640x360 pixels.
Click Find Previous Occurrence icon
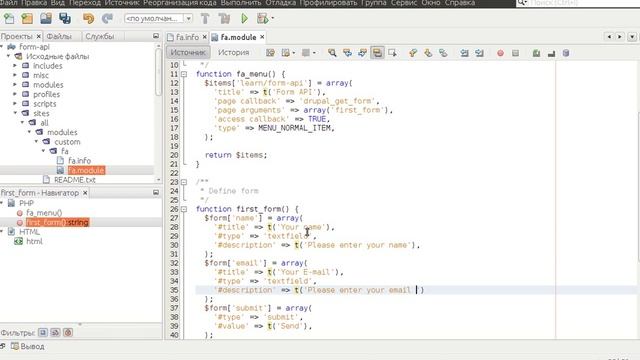click(x=347, y=53)
